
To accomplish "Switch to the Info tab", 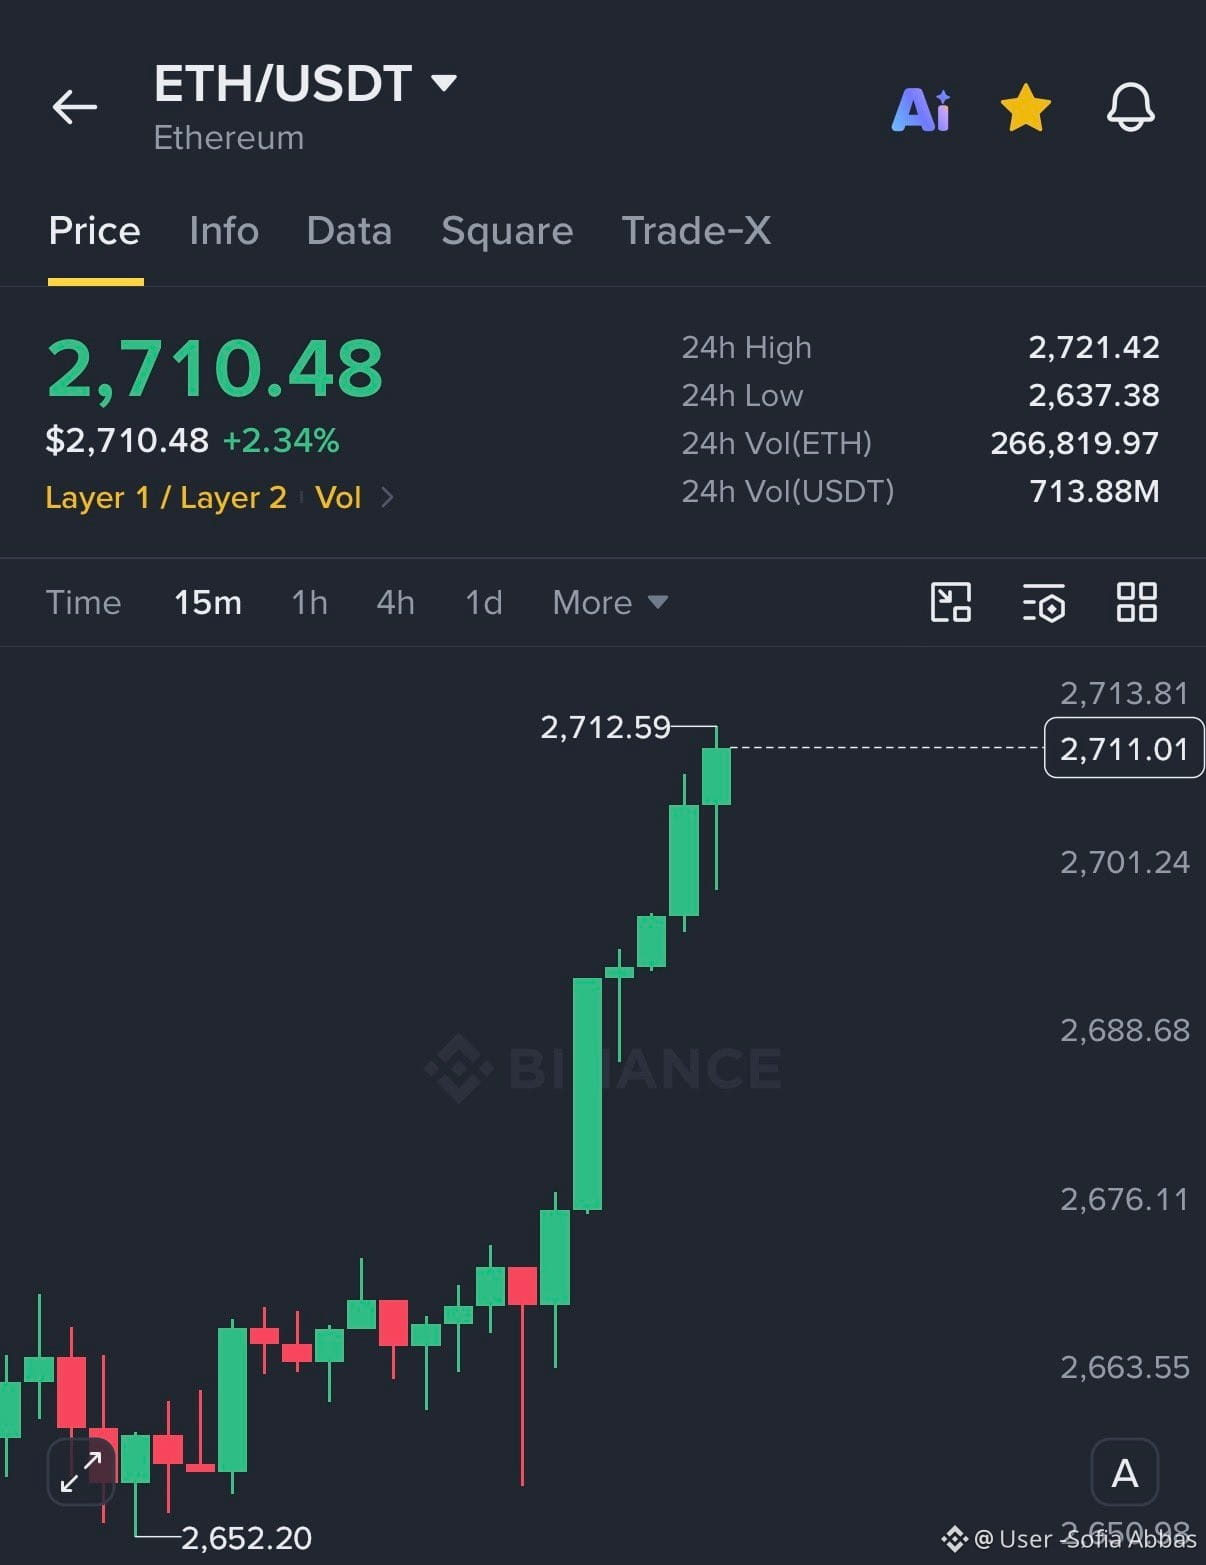I will (x=224, y=231).
